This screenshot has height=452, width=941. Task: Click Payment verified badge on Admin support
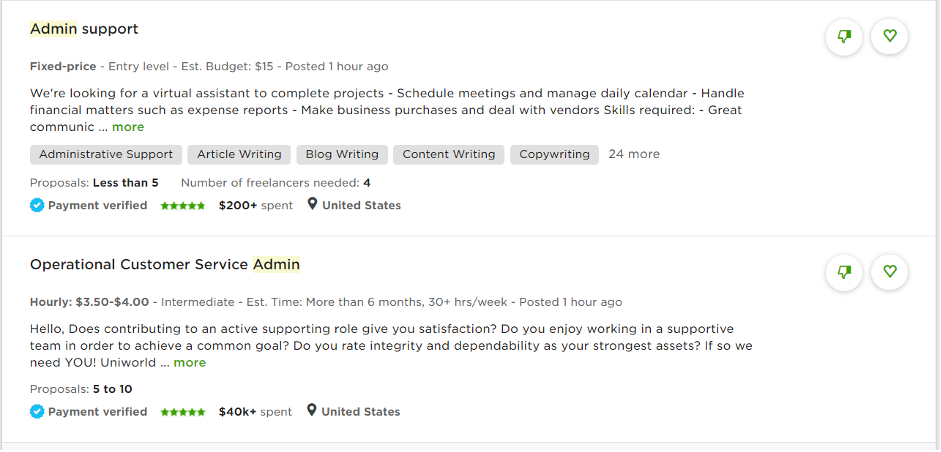point(89,205)
